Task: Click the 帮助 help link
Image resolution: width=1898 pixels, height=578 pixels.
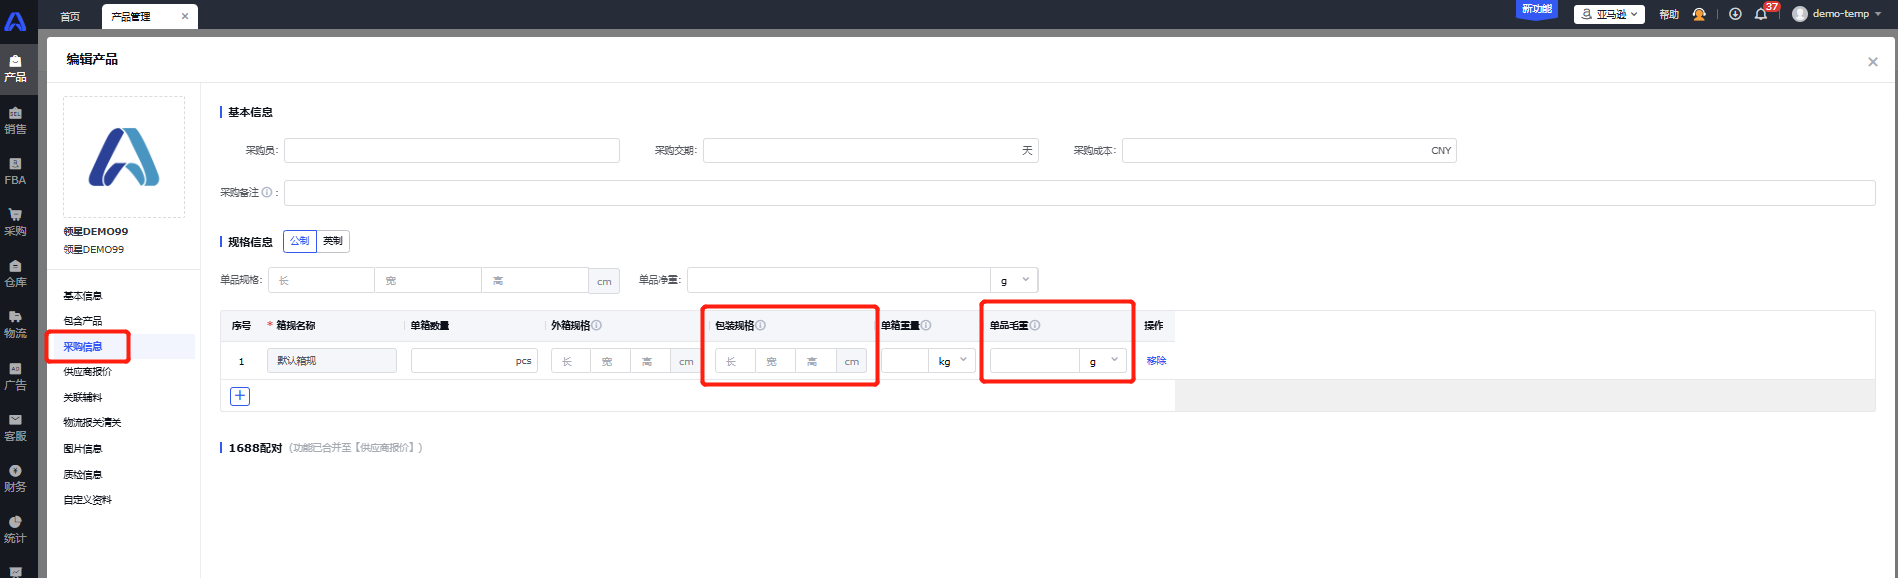Action: click(x=1669, y=14)
